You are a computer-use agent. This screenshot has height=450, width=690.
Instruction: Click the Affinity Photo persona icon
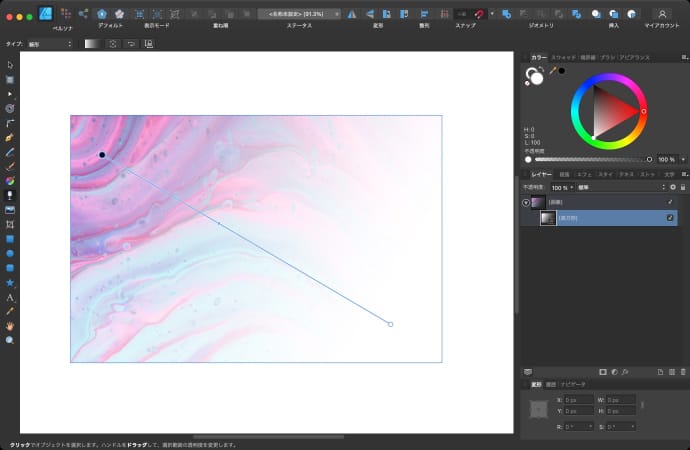45,14
